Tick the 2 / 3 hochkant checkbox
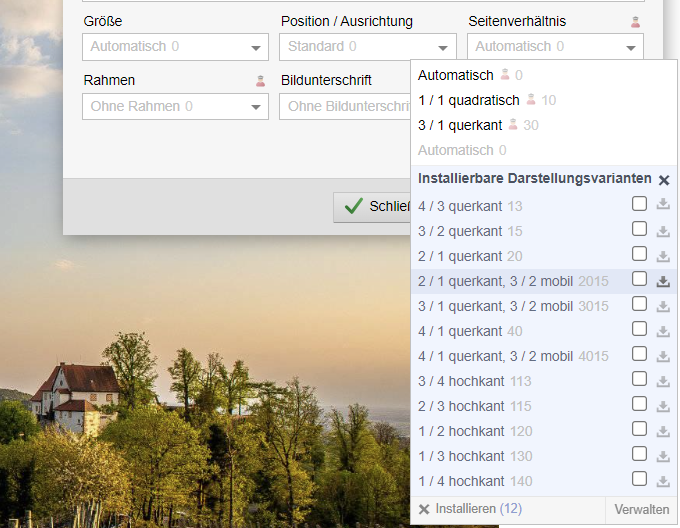This screenshot has width=680, height=528. [639, 404]
